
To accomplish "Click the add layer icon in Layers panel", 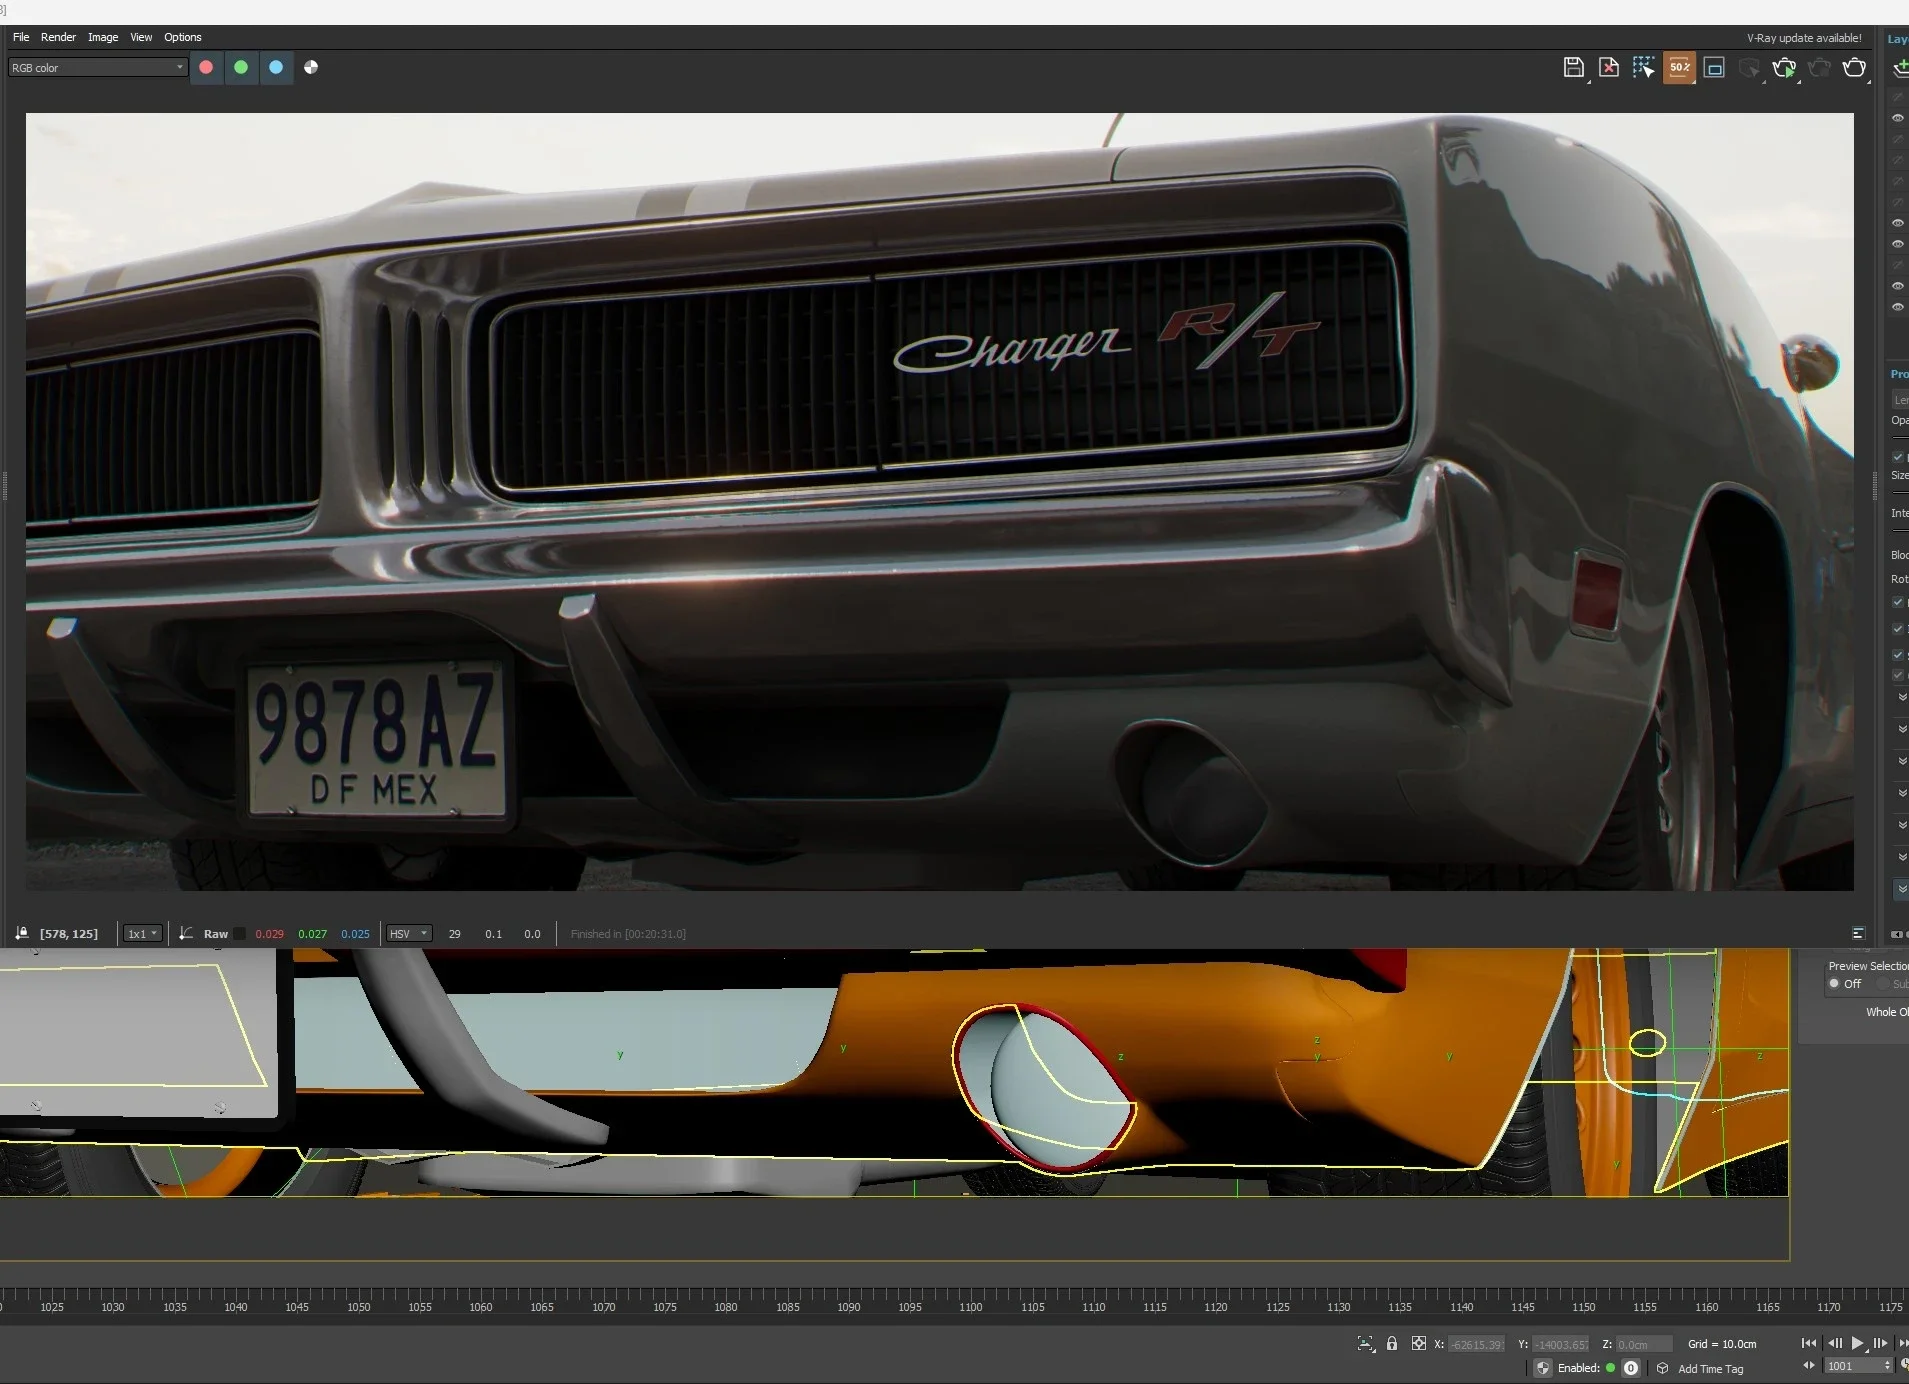I will 1900,68.
